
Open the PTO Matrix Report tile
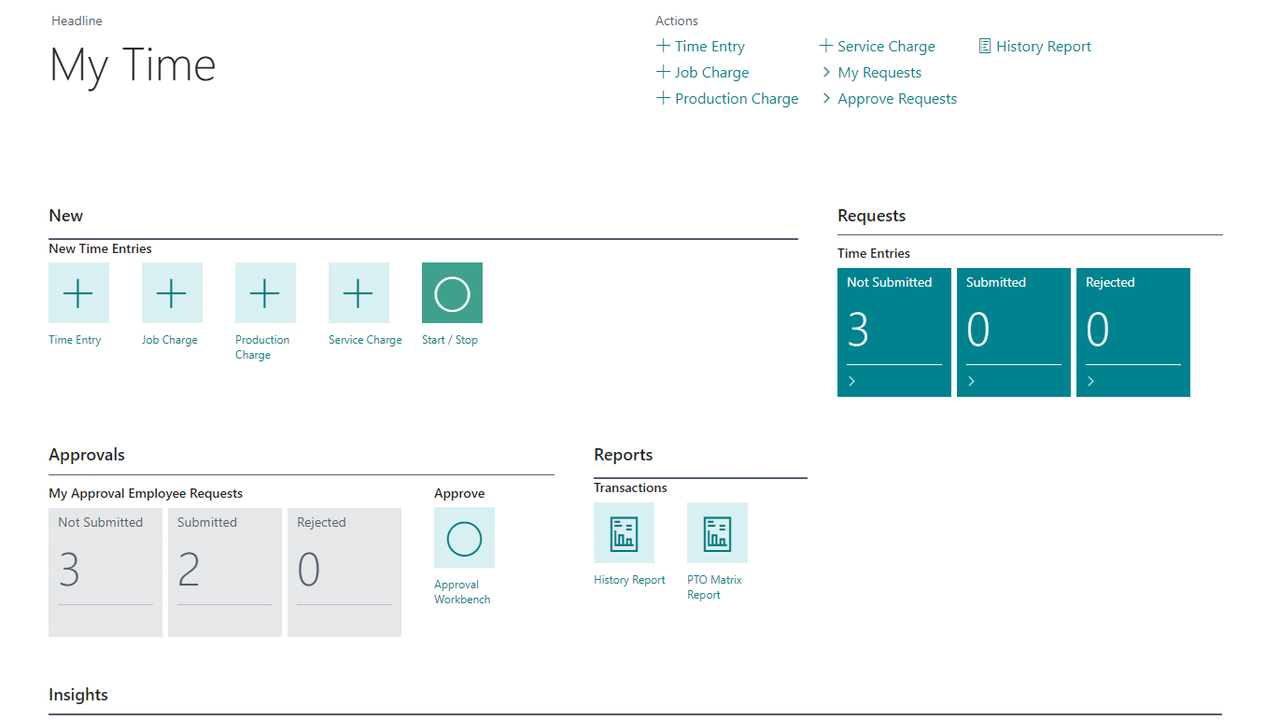coord(716,533)
